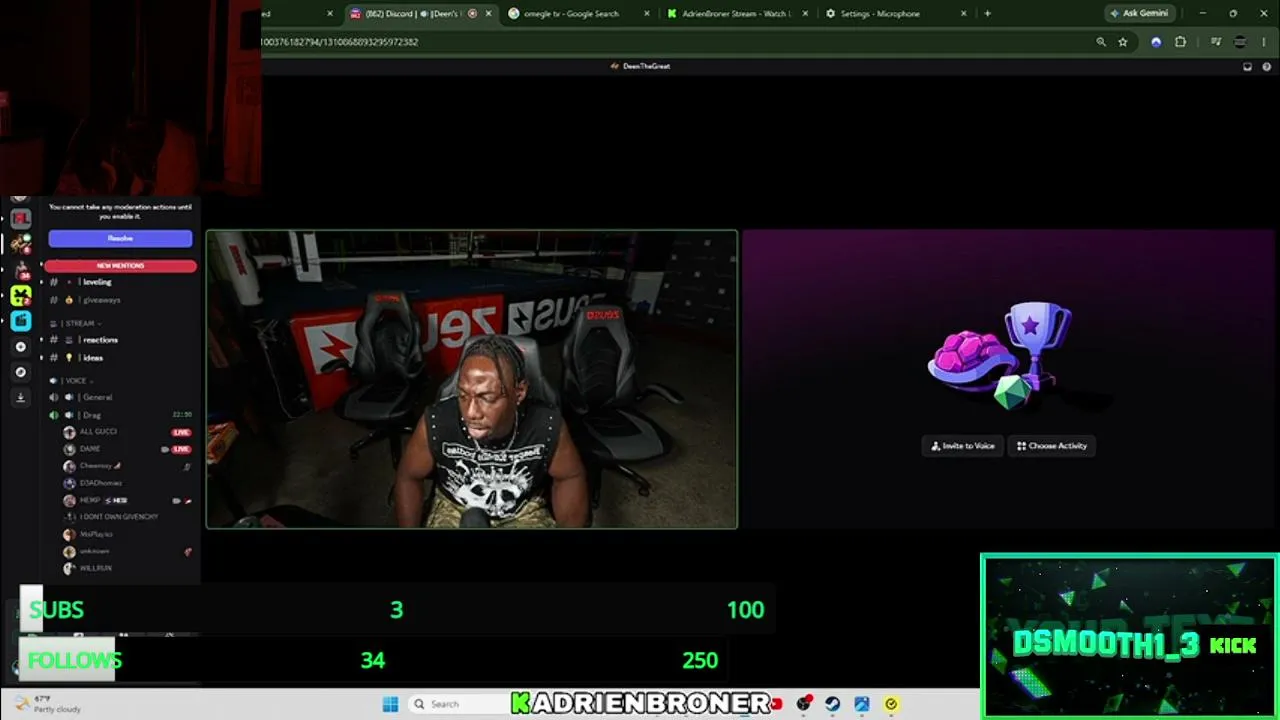The height and width of the screenshot is (720, 1280).
Task: Open the yellow circular app icon on the taskbar
Action: point(891,704)
